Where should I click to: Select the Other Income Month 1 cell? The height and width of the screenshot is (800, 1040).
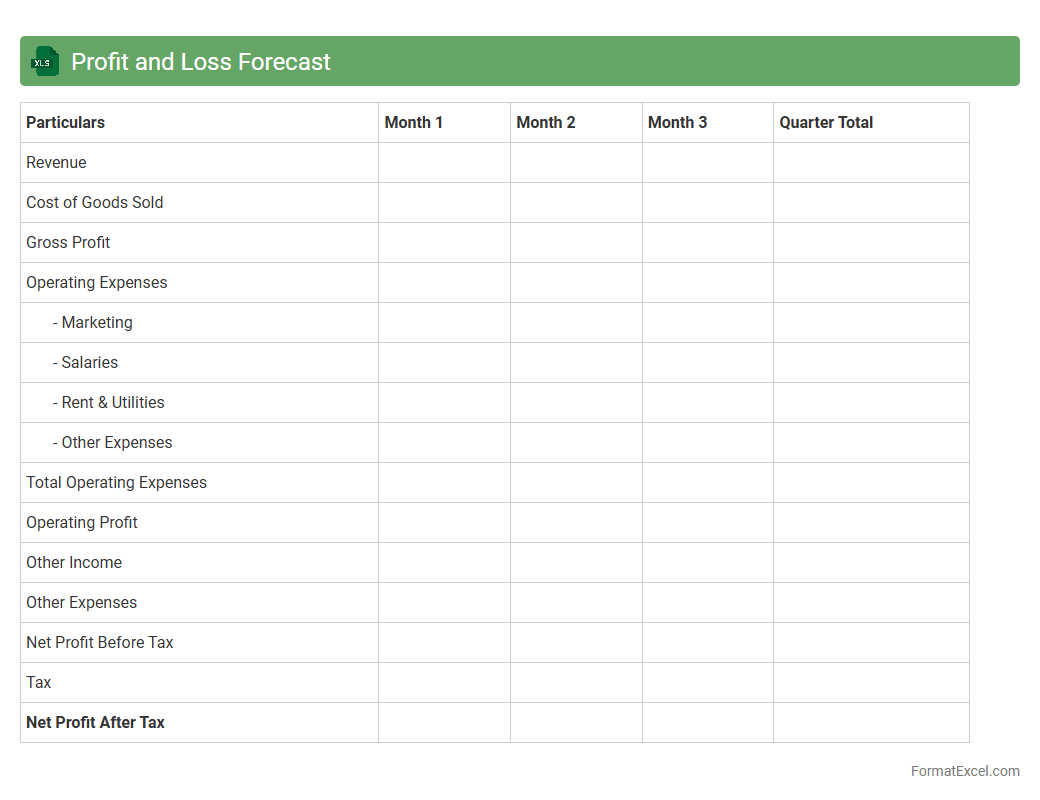pos(444,562)
